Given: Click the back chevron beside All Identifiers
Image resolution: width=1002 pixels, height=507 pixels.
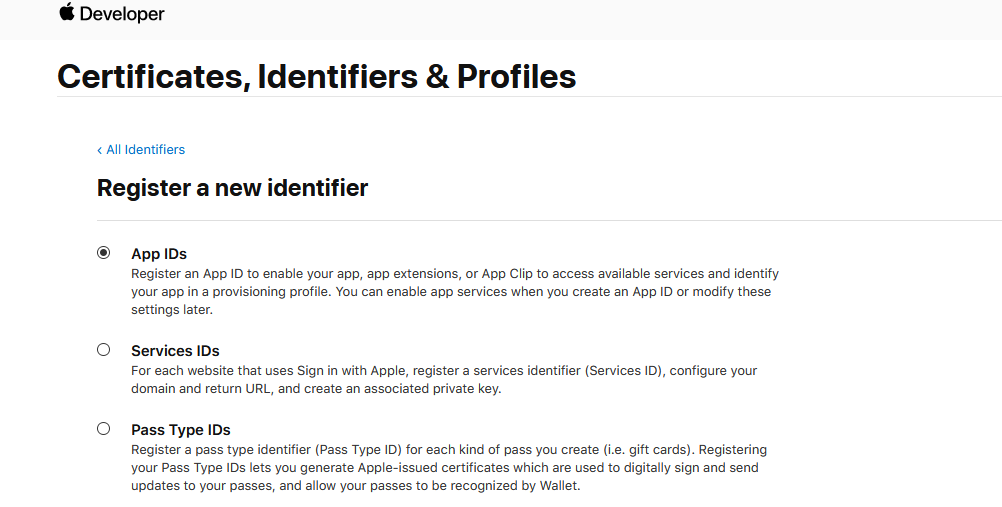Looking at the screenshot, I should [x=100, y=150].
